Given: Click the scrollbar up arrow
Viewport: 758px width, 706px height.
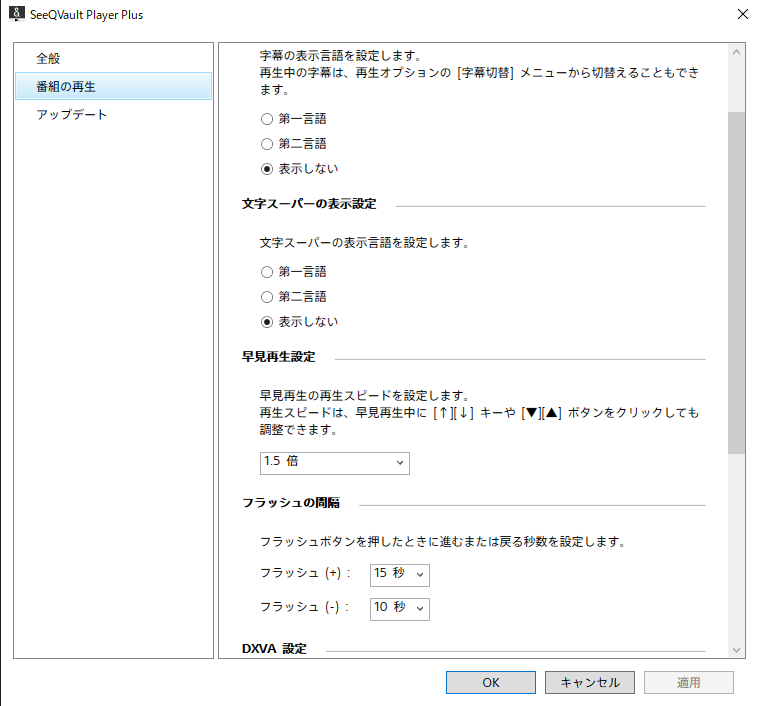Looking at the screenshot, I should (x=736, y=52).
